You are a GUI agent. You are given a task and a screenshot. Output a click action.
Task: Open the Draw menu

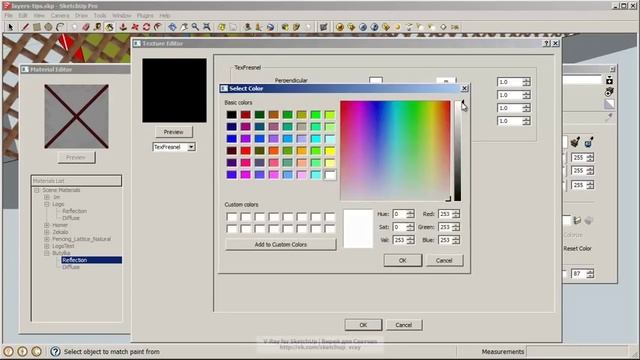click(81, 16)
